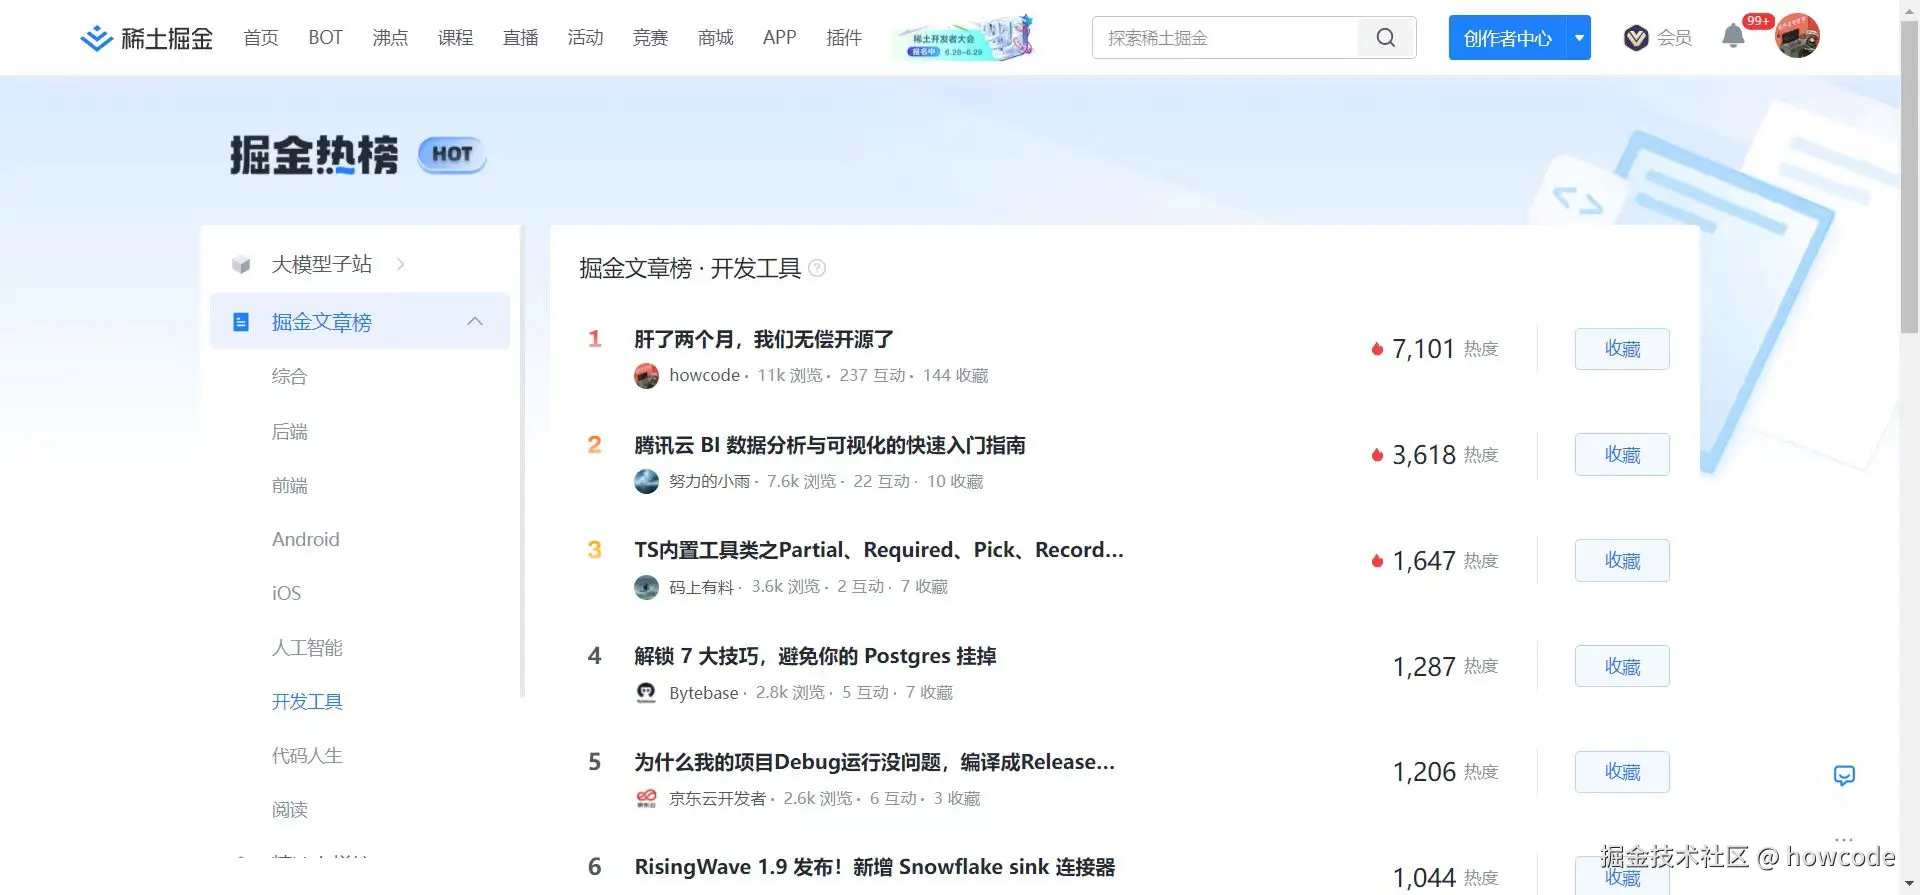Open the notification bell
1920x895 pixels.
point(1733,37)
